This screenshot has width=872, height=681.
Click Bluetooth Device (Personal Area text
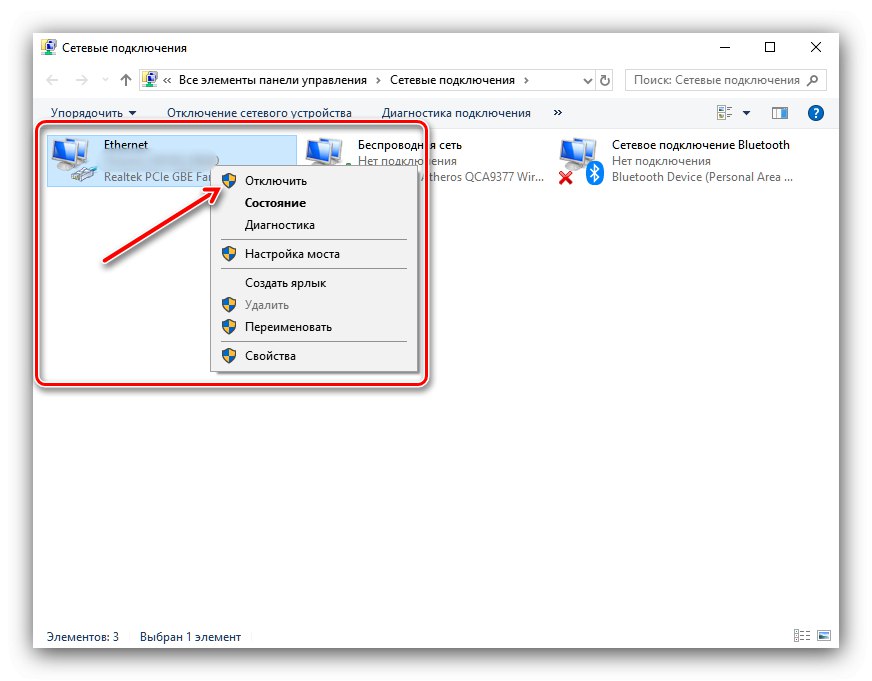tap(702, 177)
